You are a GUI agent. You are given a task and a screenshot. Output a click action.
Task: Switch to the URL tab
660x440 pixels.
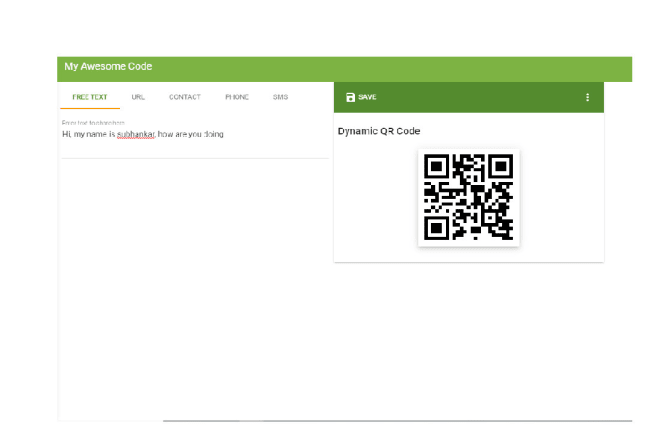(138, 97)
